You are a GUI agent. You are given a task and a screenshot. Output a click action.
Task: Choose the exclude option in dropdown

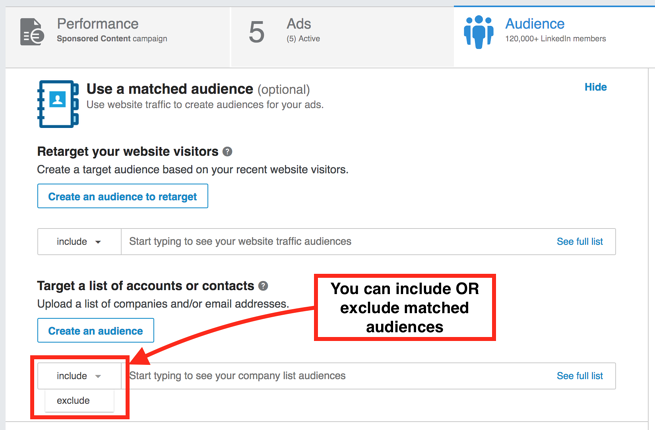pos(73,400)
